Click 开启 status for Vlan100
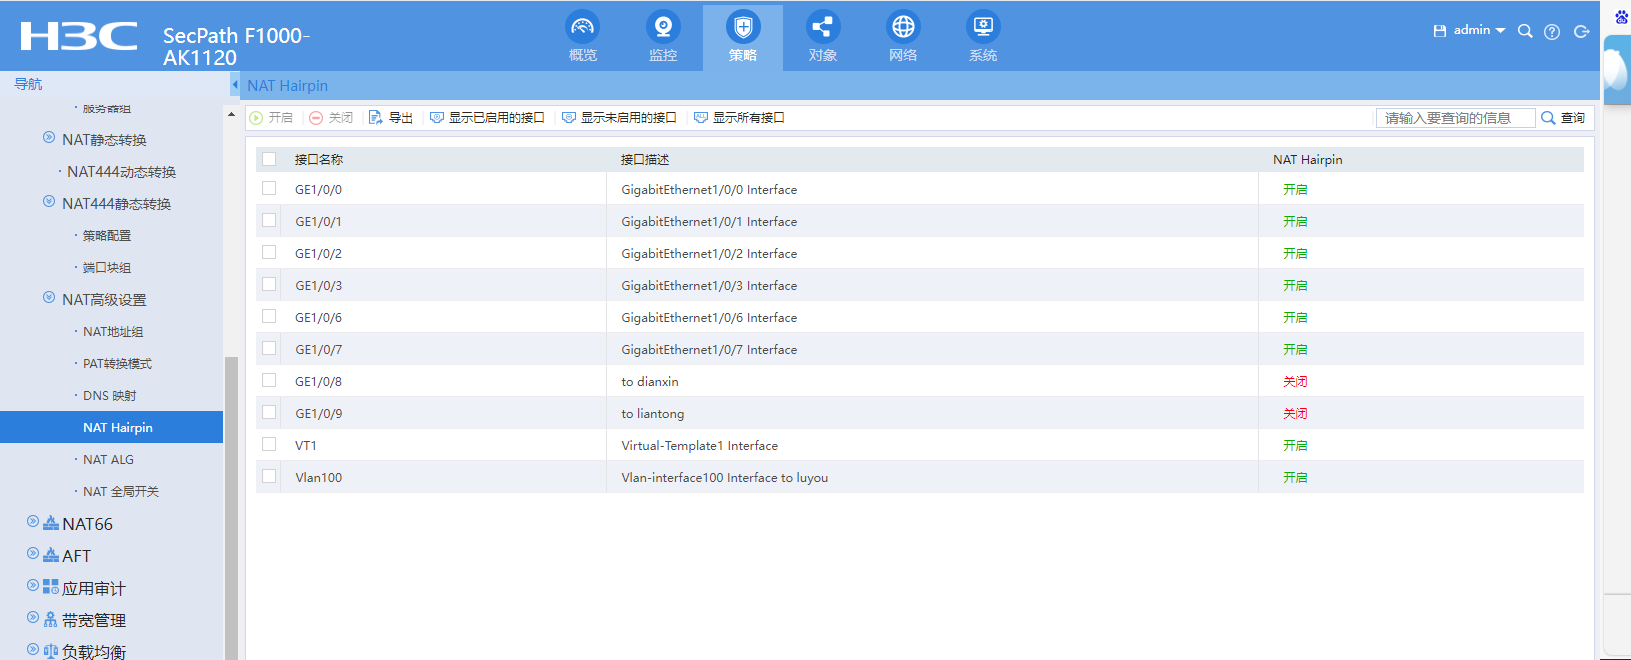1631x660 pixels. tap(1295, 478)
